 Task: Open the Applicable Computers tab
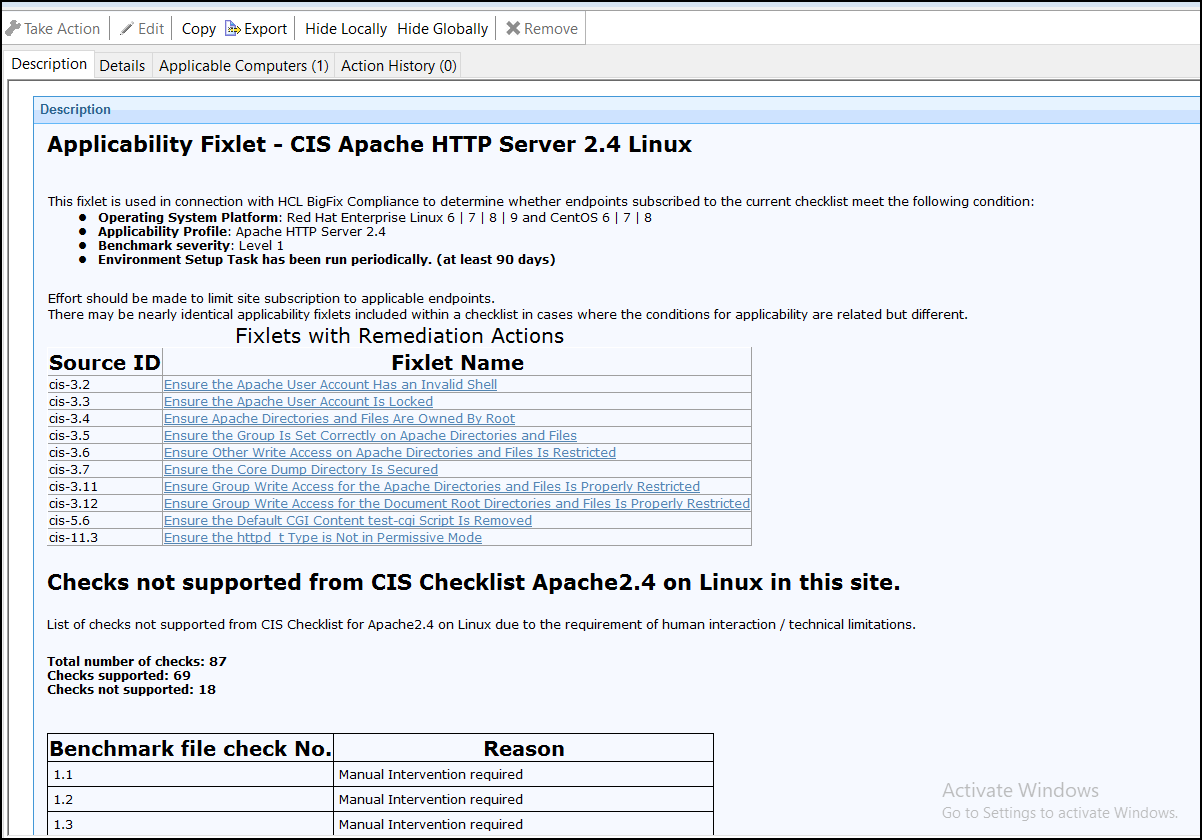pyautogui.click(x=243, y=65)
